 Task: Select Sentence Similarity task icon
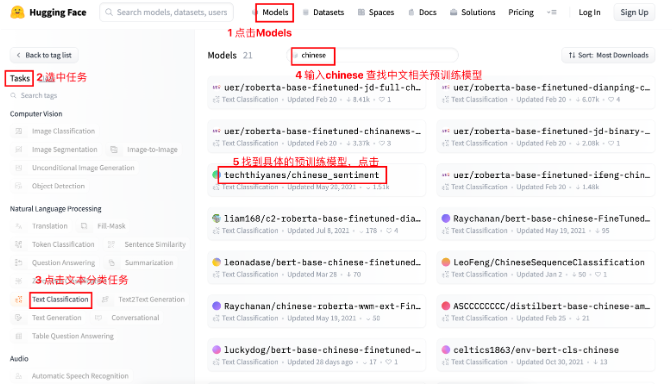point(111,244)
